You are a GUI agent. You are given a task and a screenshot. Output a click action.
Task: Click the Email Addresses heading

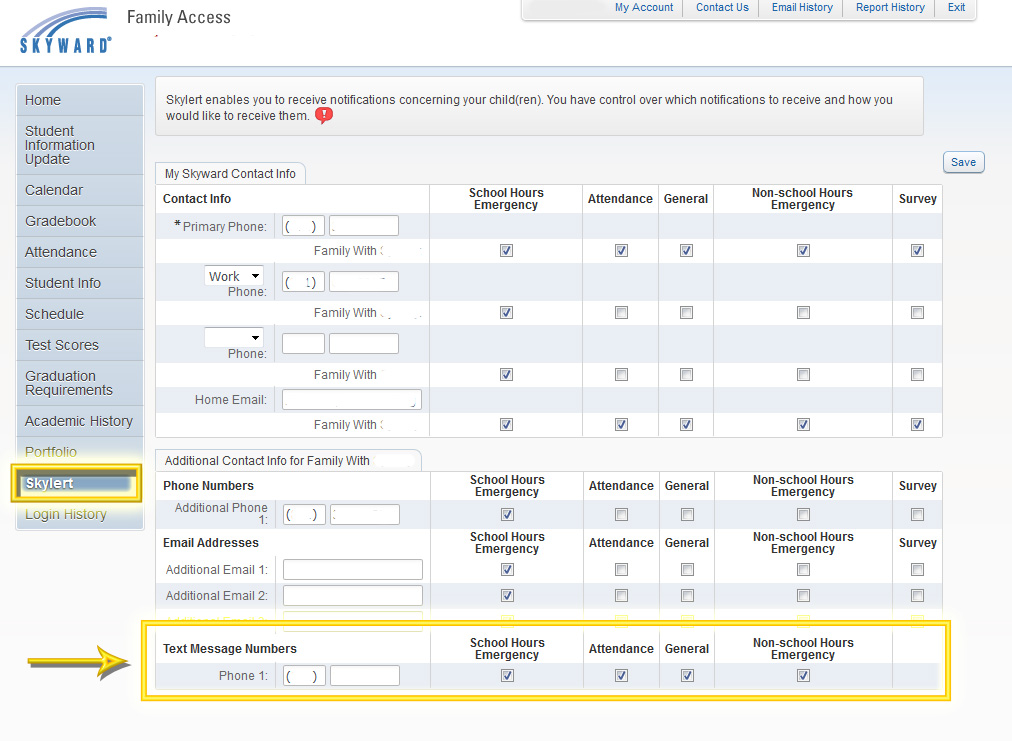coord(210,543)
